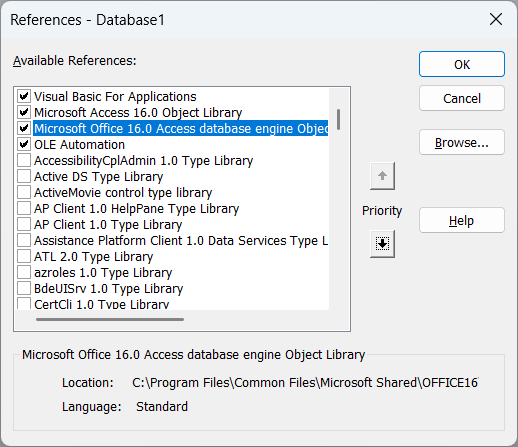Check AP Client 1.0 HelpPane Type Library
Screen dimensions: 518x447
click(24, 208)
